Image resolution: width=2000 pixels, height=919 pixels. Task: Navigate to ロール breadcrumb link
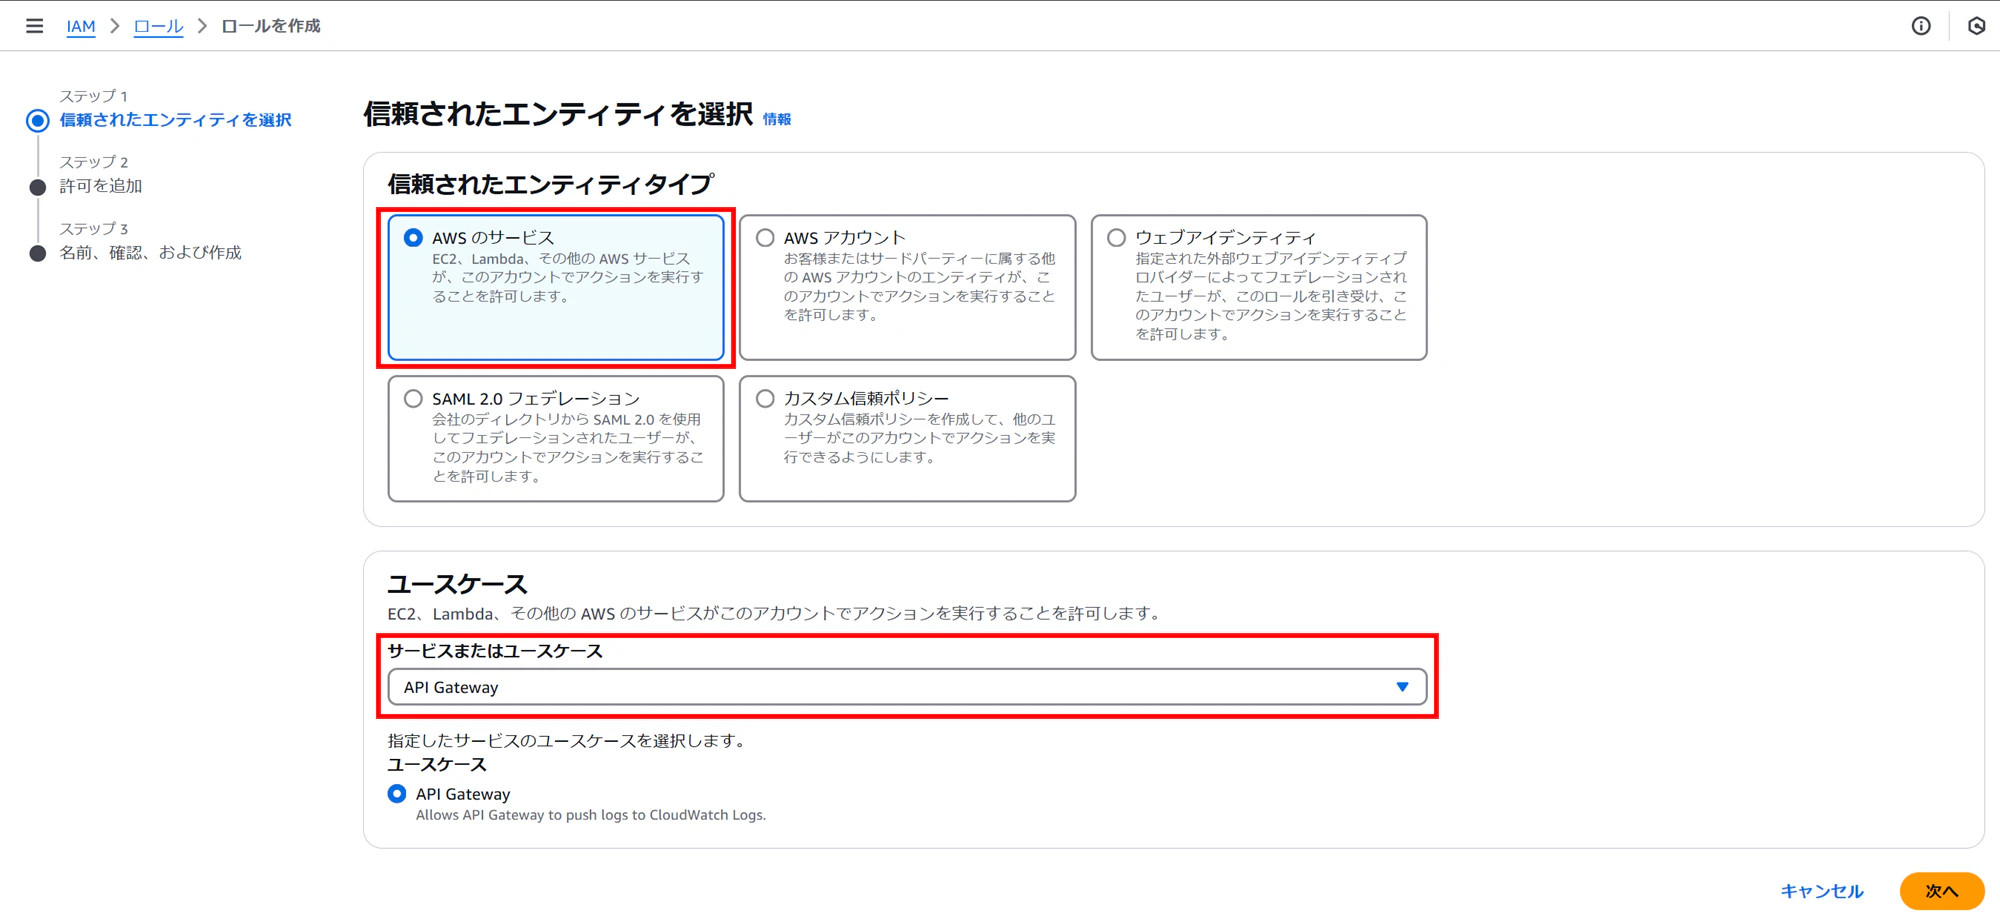click(158, 26)
